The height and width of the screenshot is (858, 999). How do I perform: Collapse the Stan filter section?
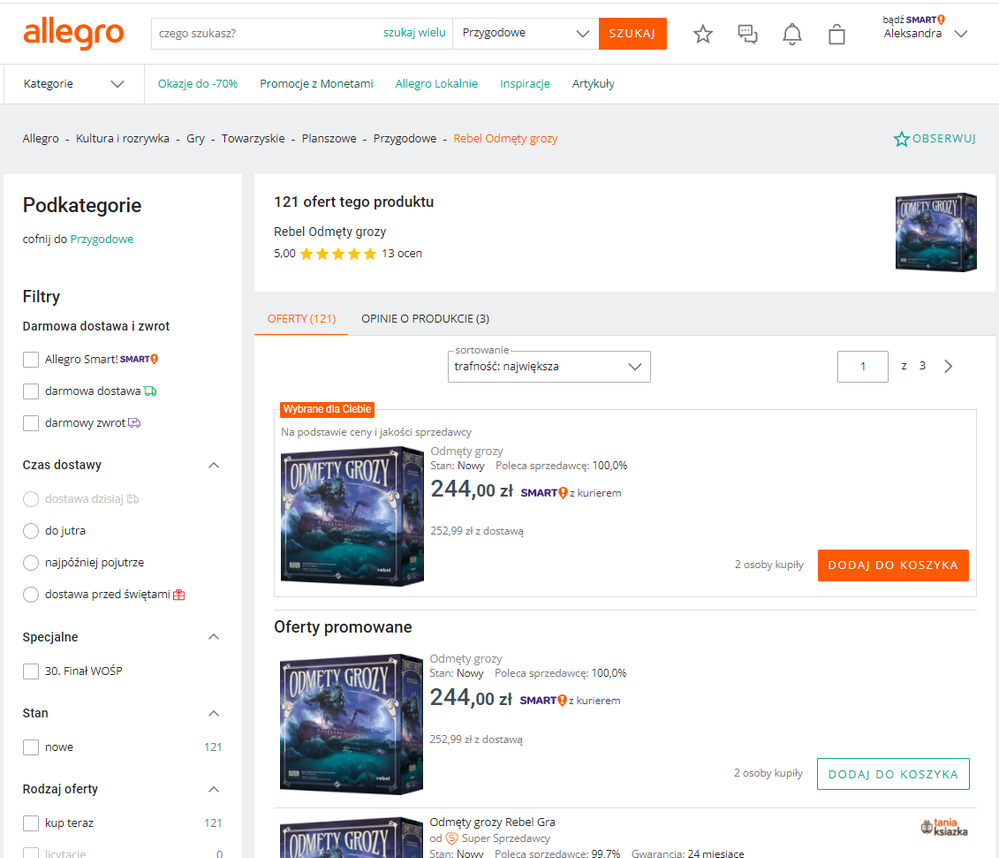point(213,713)
